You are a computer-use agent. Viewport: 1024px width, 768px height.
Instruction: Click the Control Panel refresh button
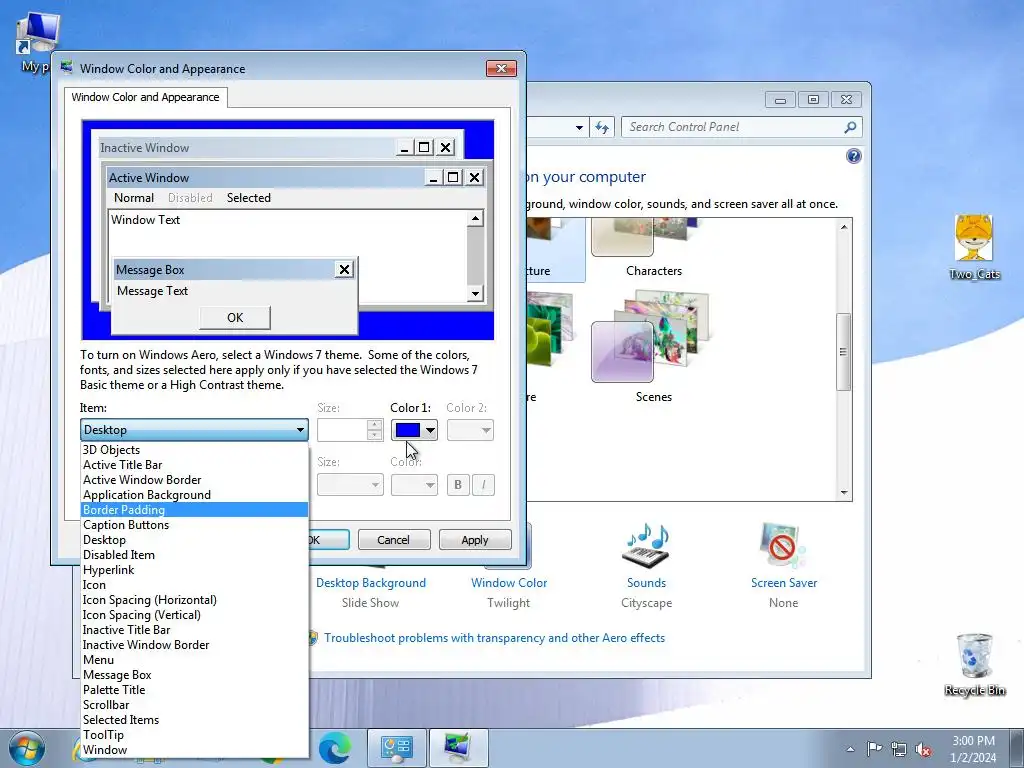pos(602,127)
